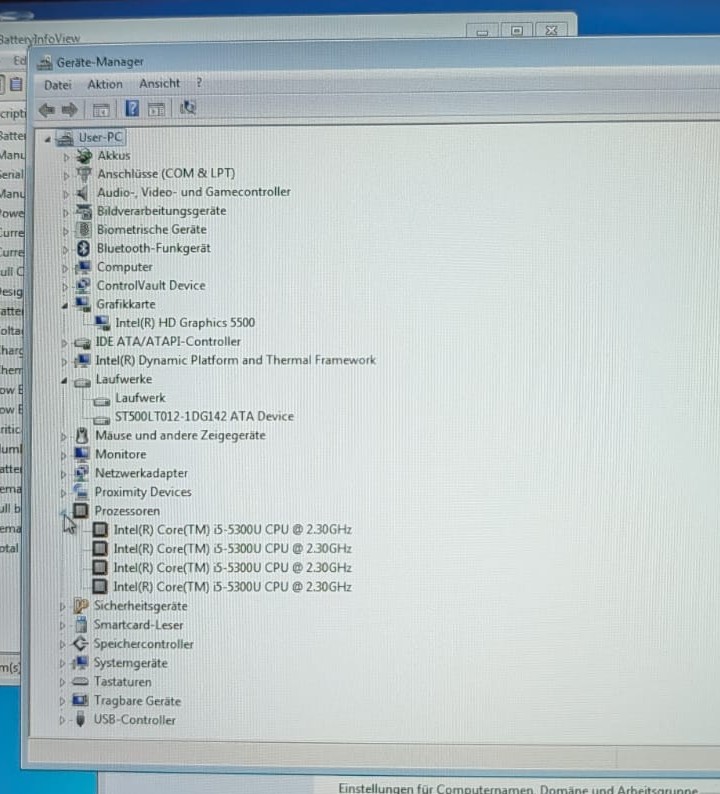Expand the Intel(R) Dynamic Platform and Thermal Framework category
The width and height of the screenshot is (720, 794).
pos(64,362)
